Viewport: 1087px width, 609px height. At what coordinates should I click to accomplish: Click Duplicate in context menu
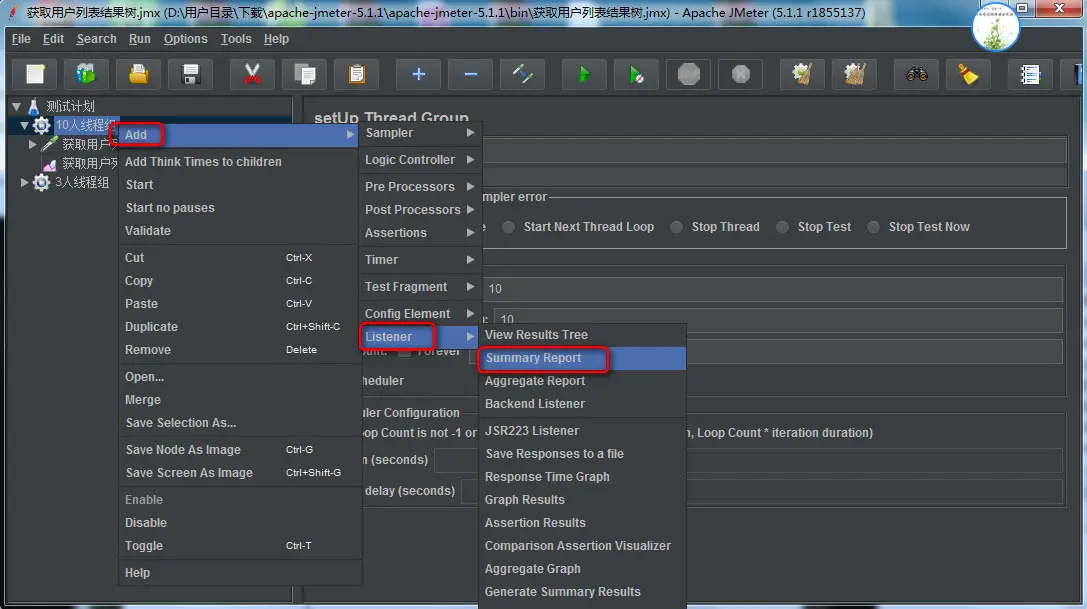[239, 327]
